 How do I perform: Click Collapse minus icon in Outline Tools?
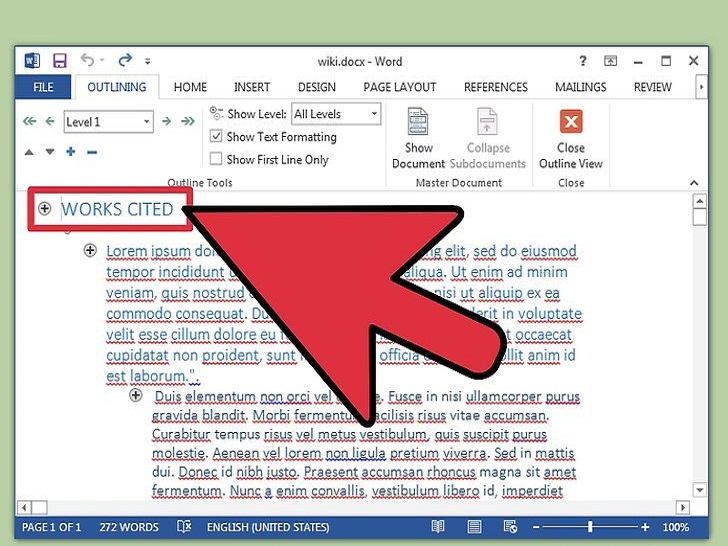(92, 152)
